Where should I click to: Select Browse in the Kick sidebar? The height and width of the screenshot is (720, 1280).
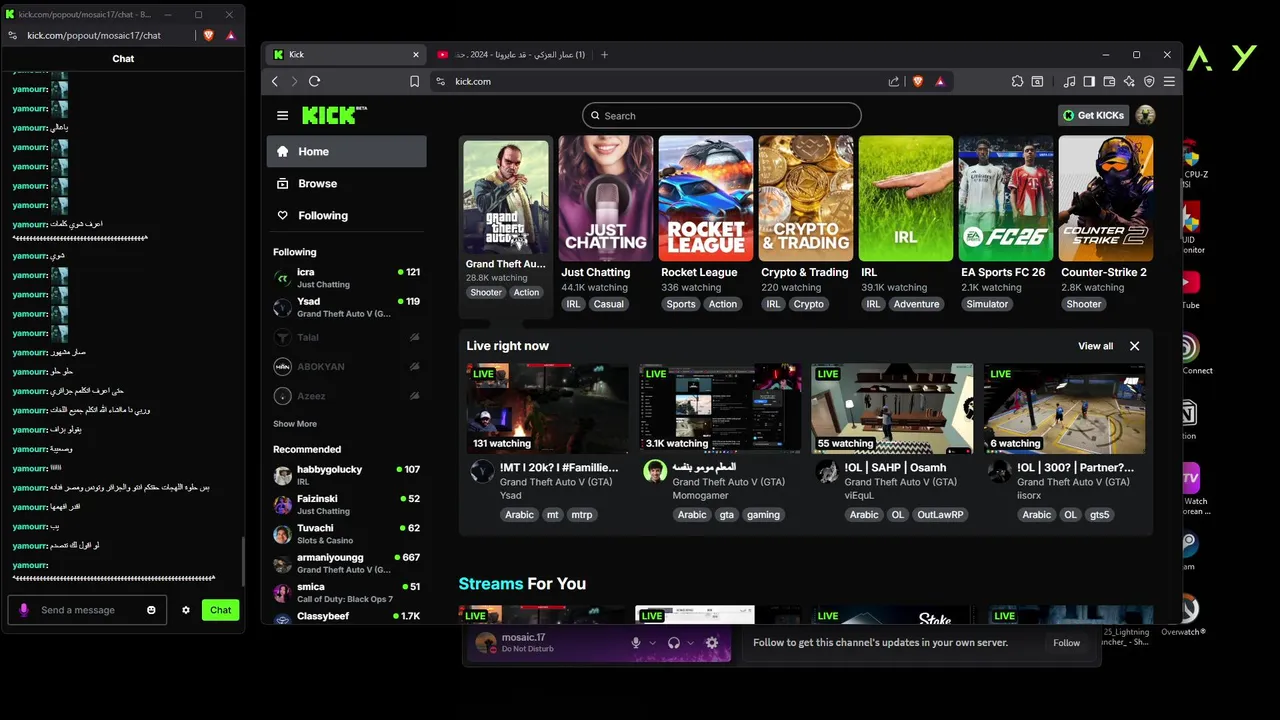click(x=346, y=183)
